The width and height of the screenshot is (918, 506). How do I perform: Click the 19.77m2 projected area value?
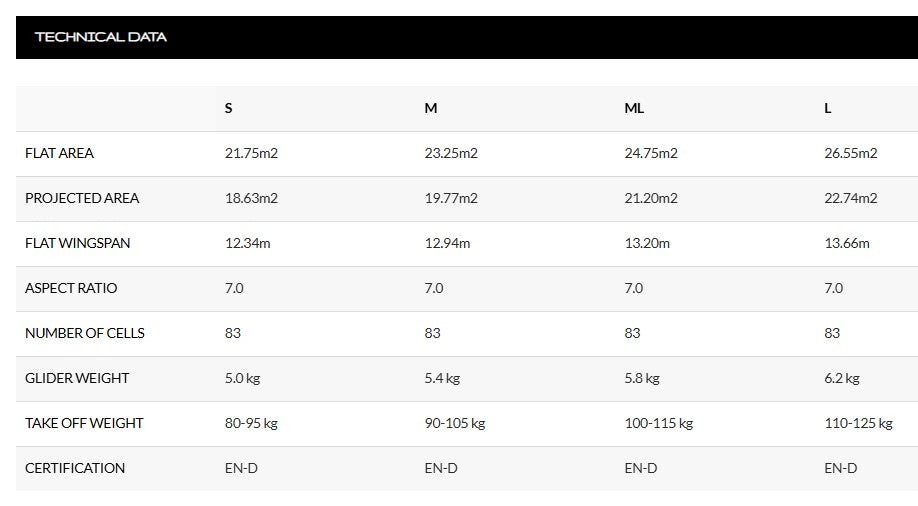(451, 198)
